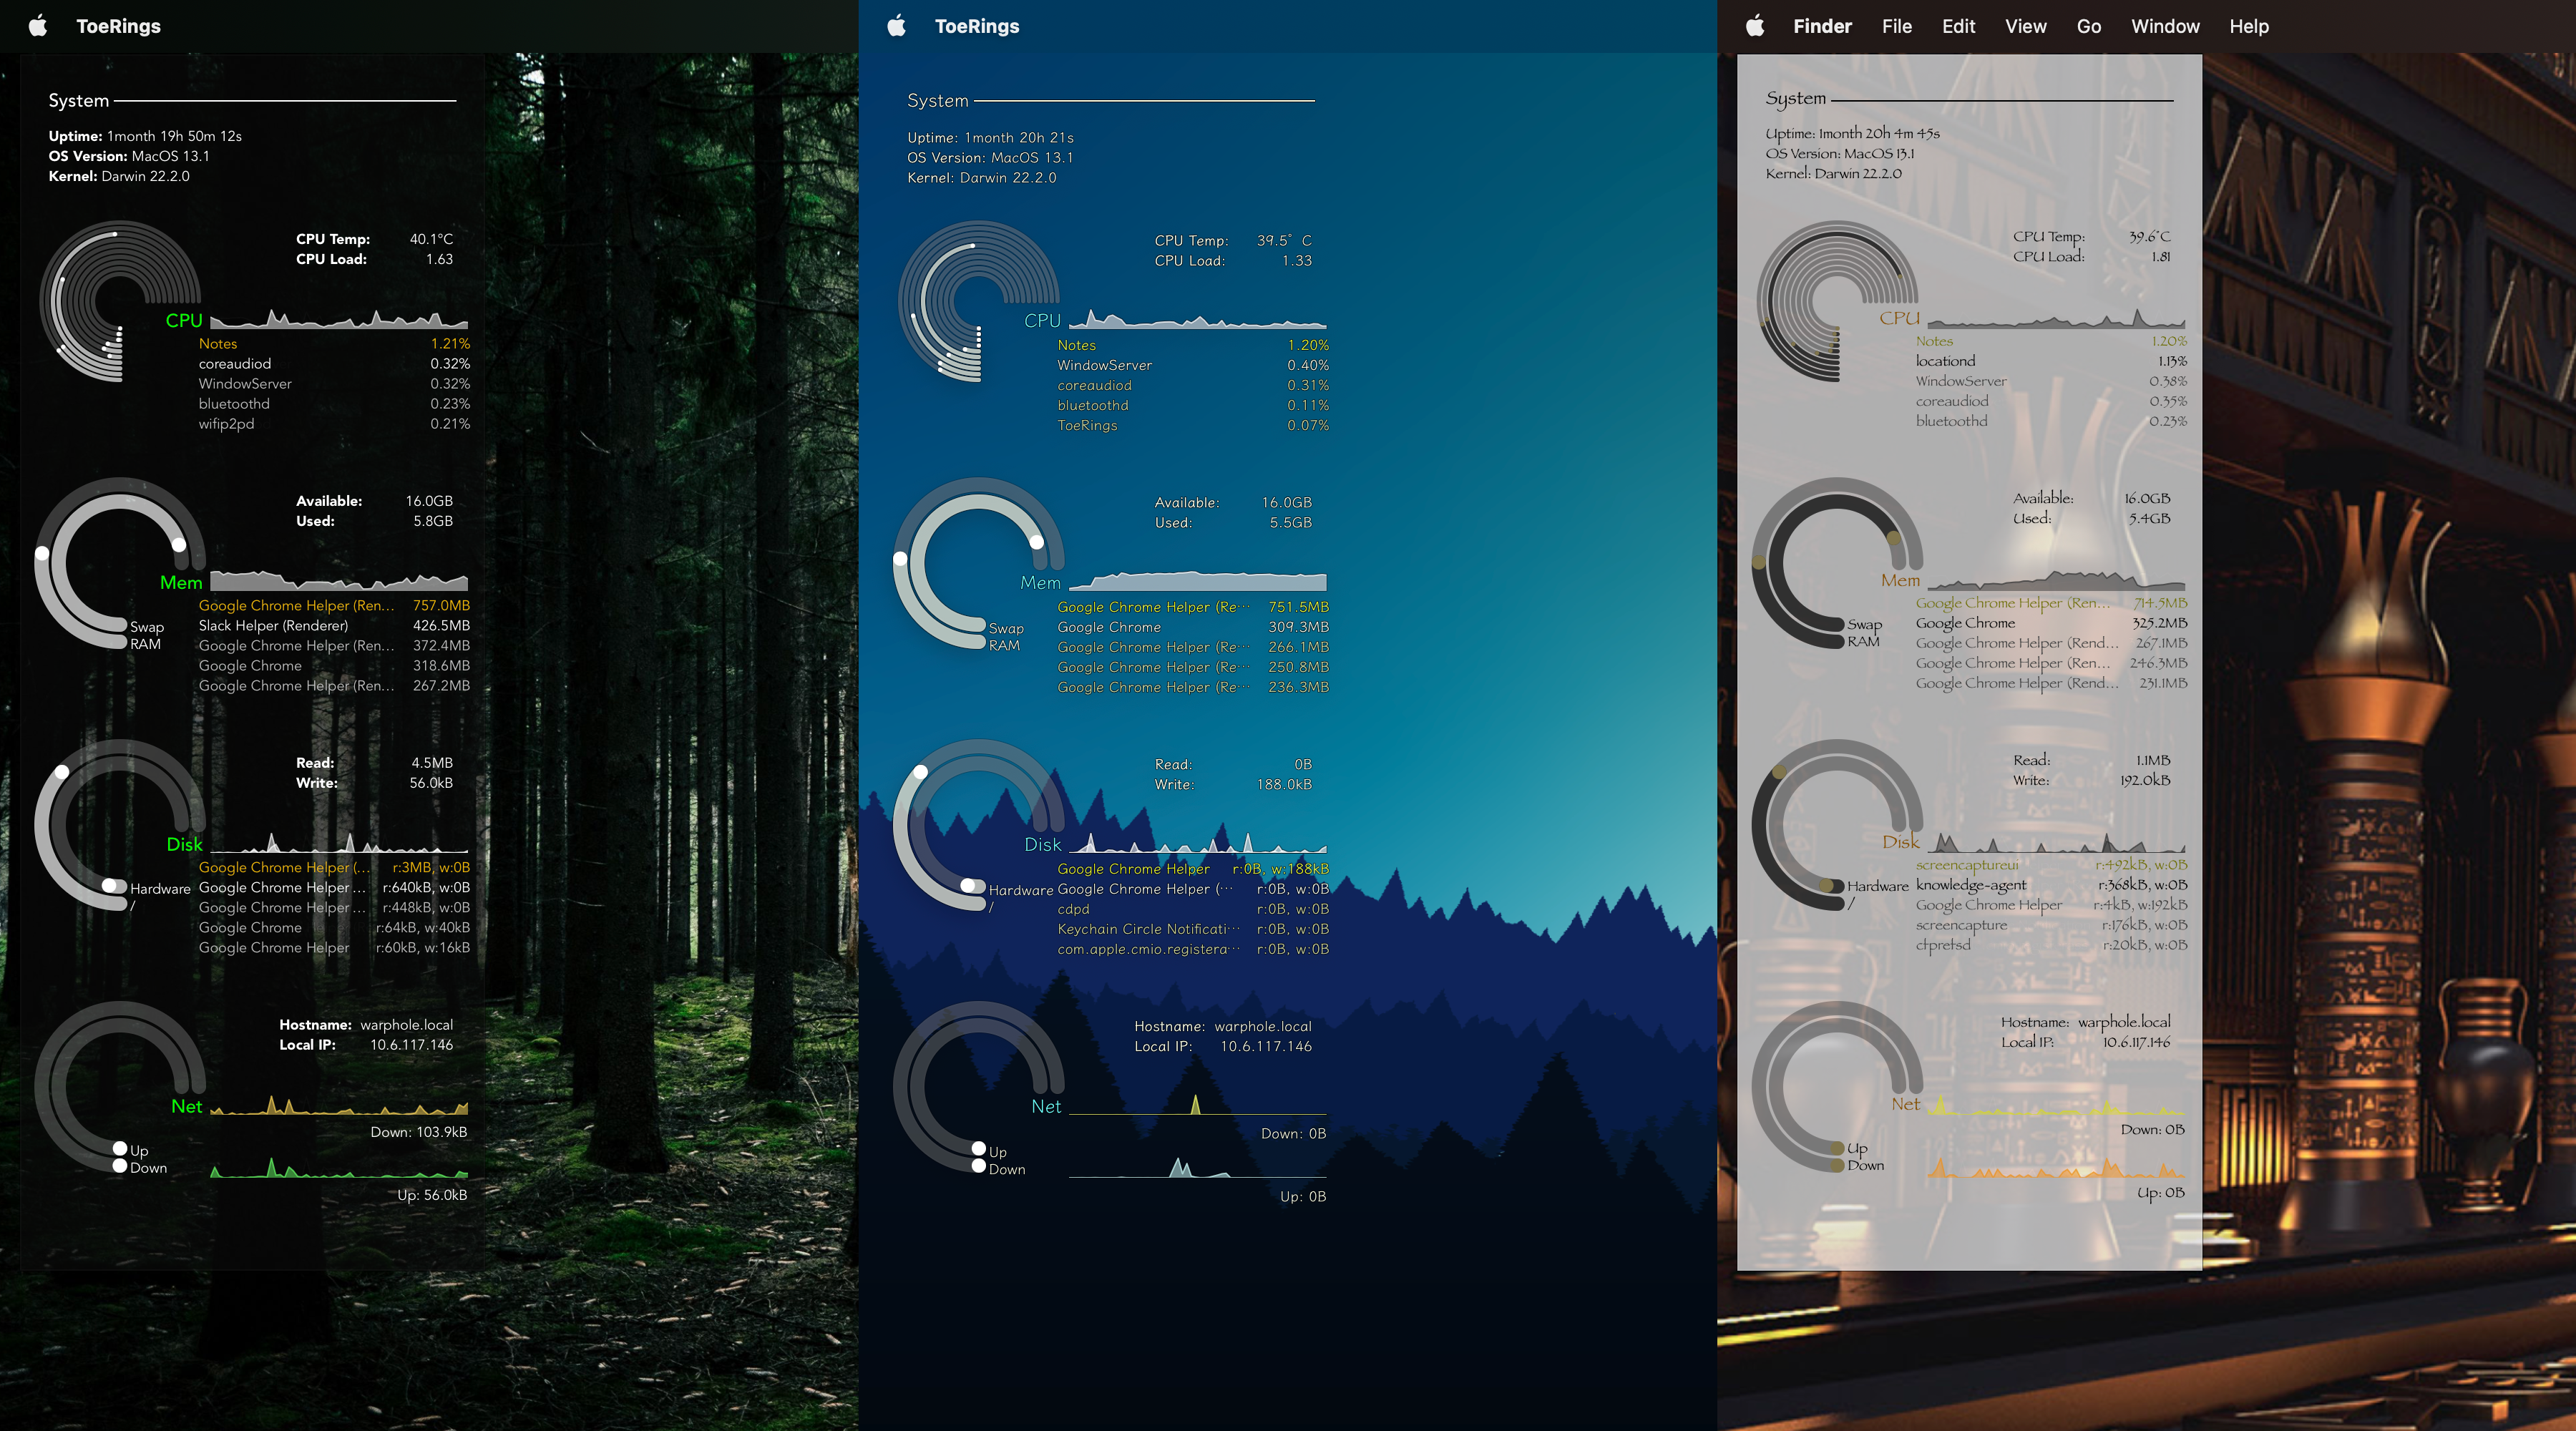Open the View menu

coord(2025,26)
